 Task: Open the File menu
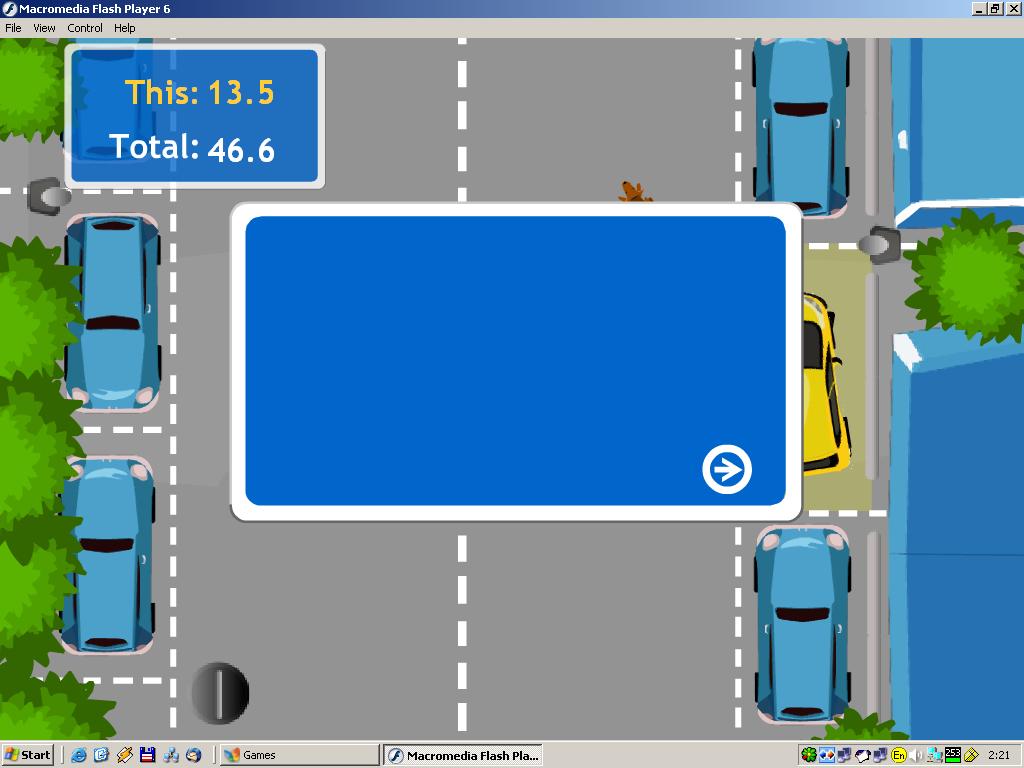13,28
